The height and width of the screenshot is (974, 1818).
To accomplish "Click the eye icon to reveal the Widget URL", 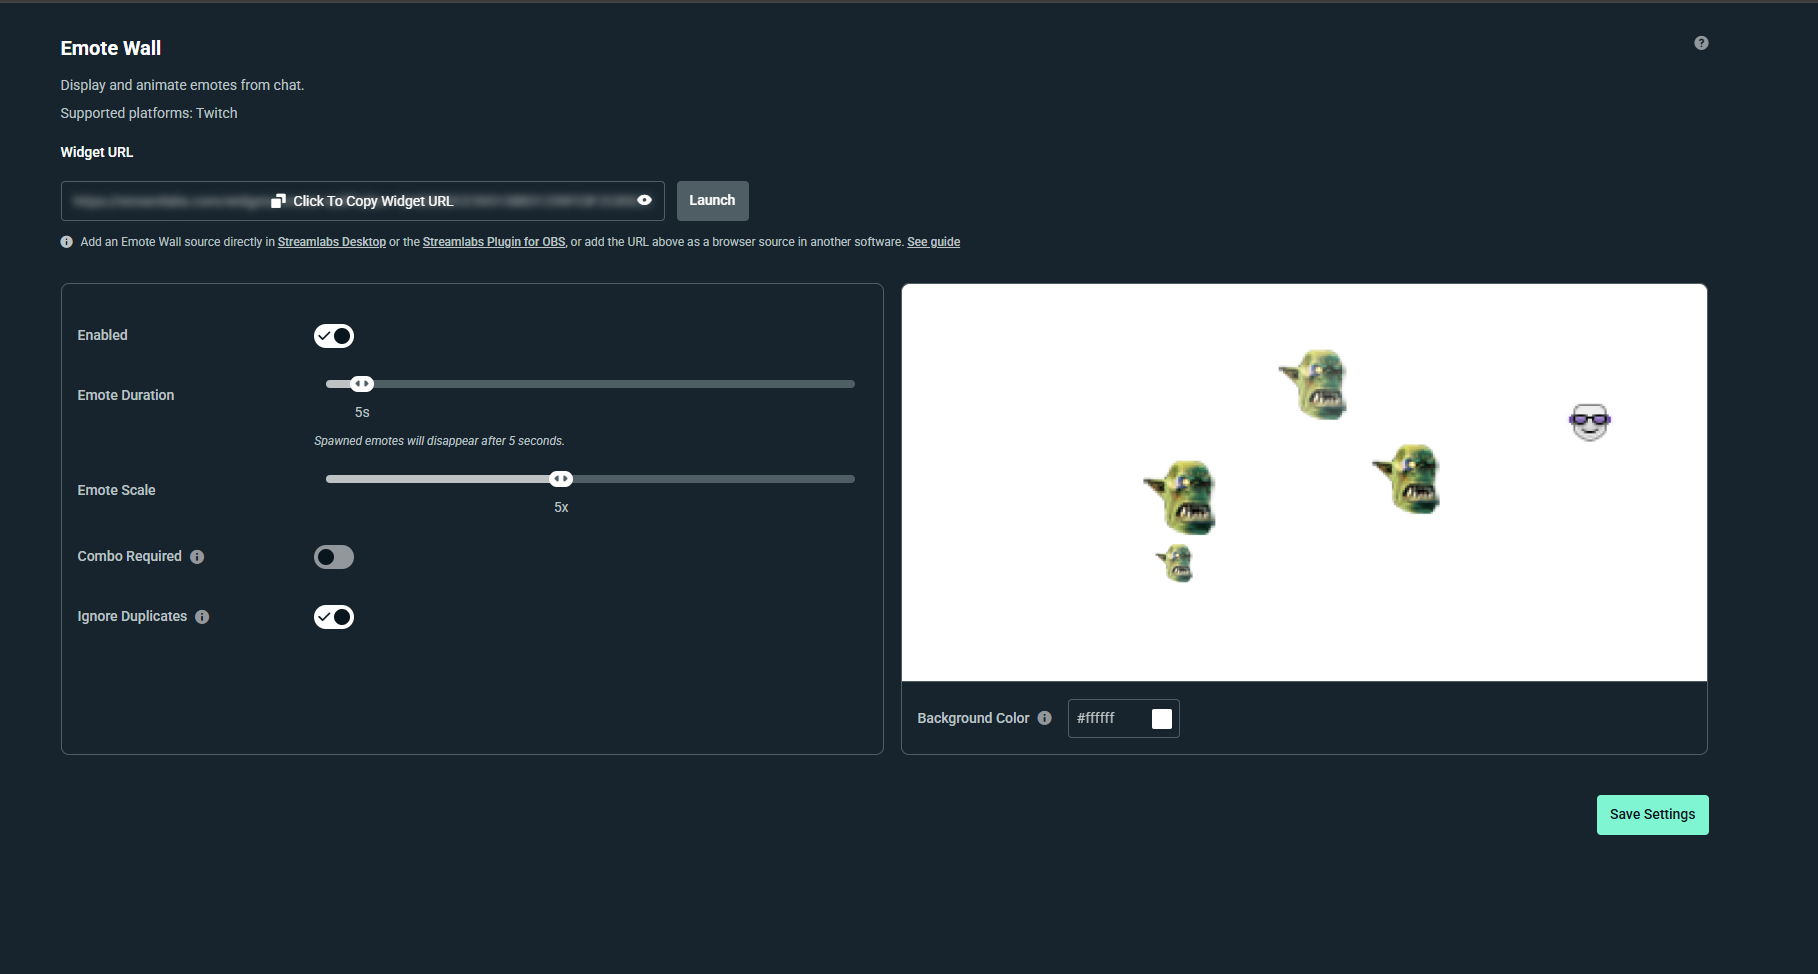I will [x=645, y=200].
